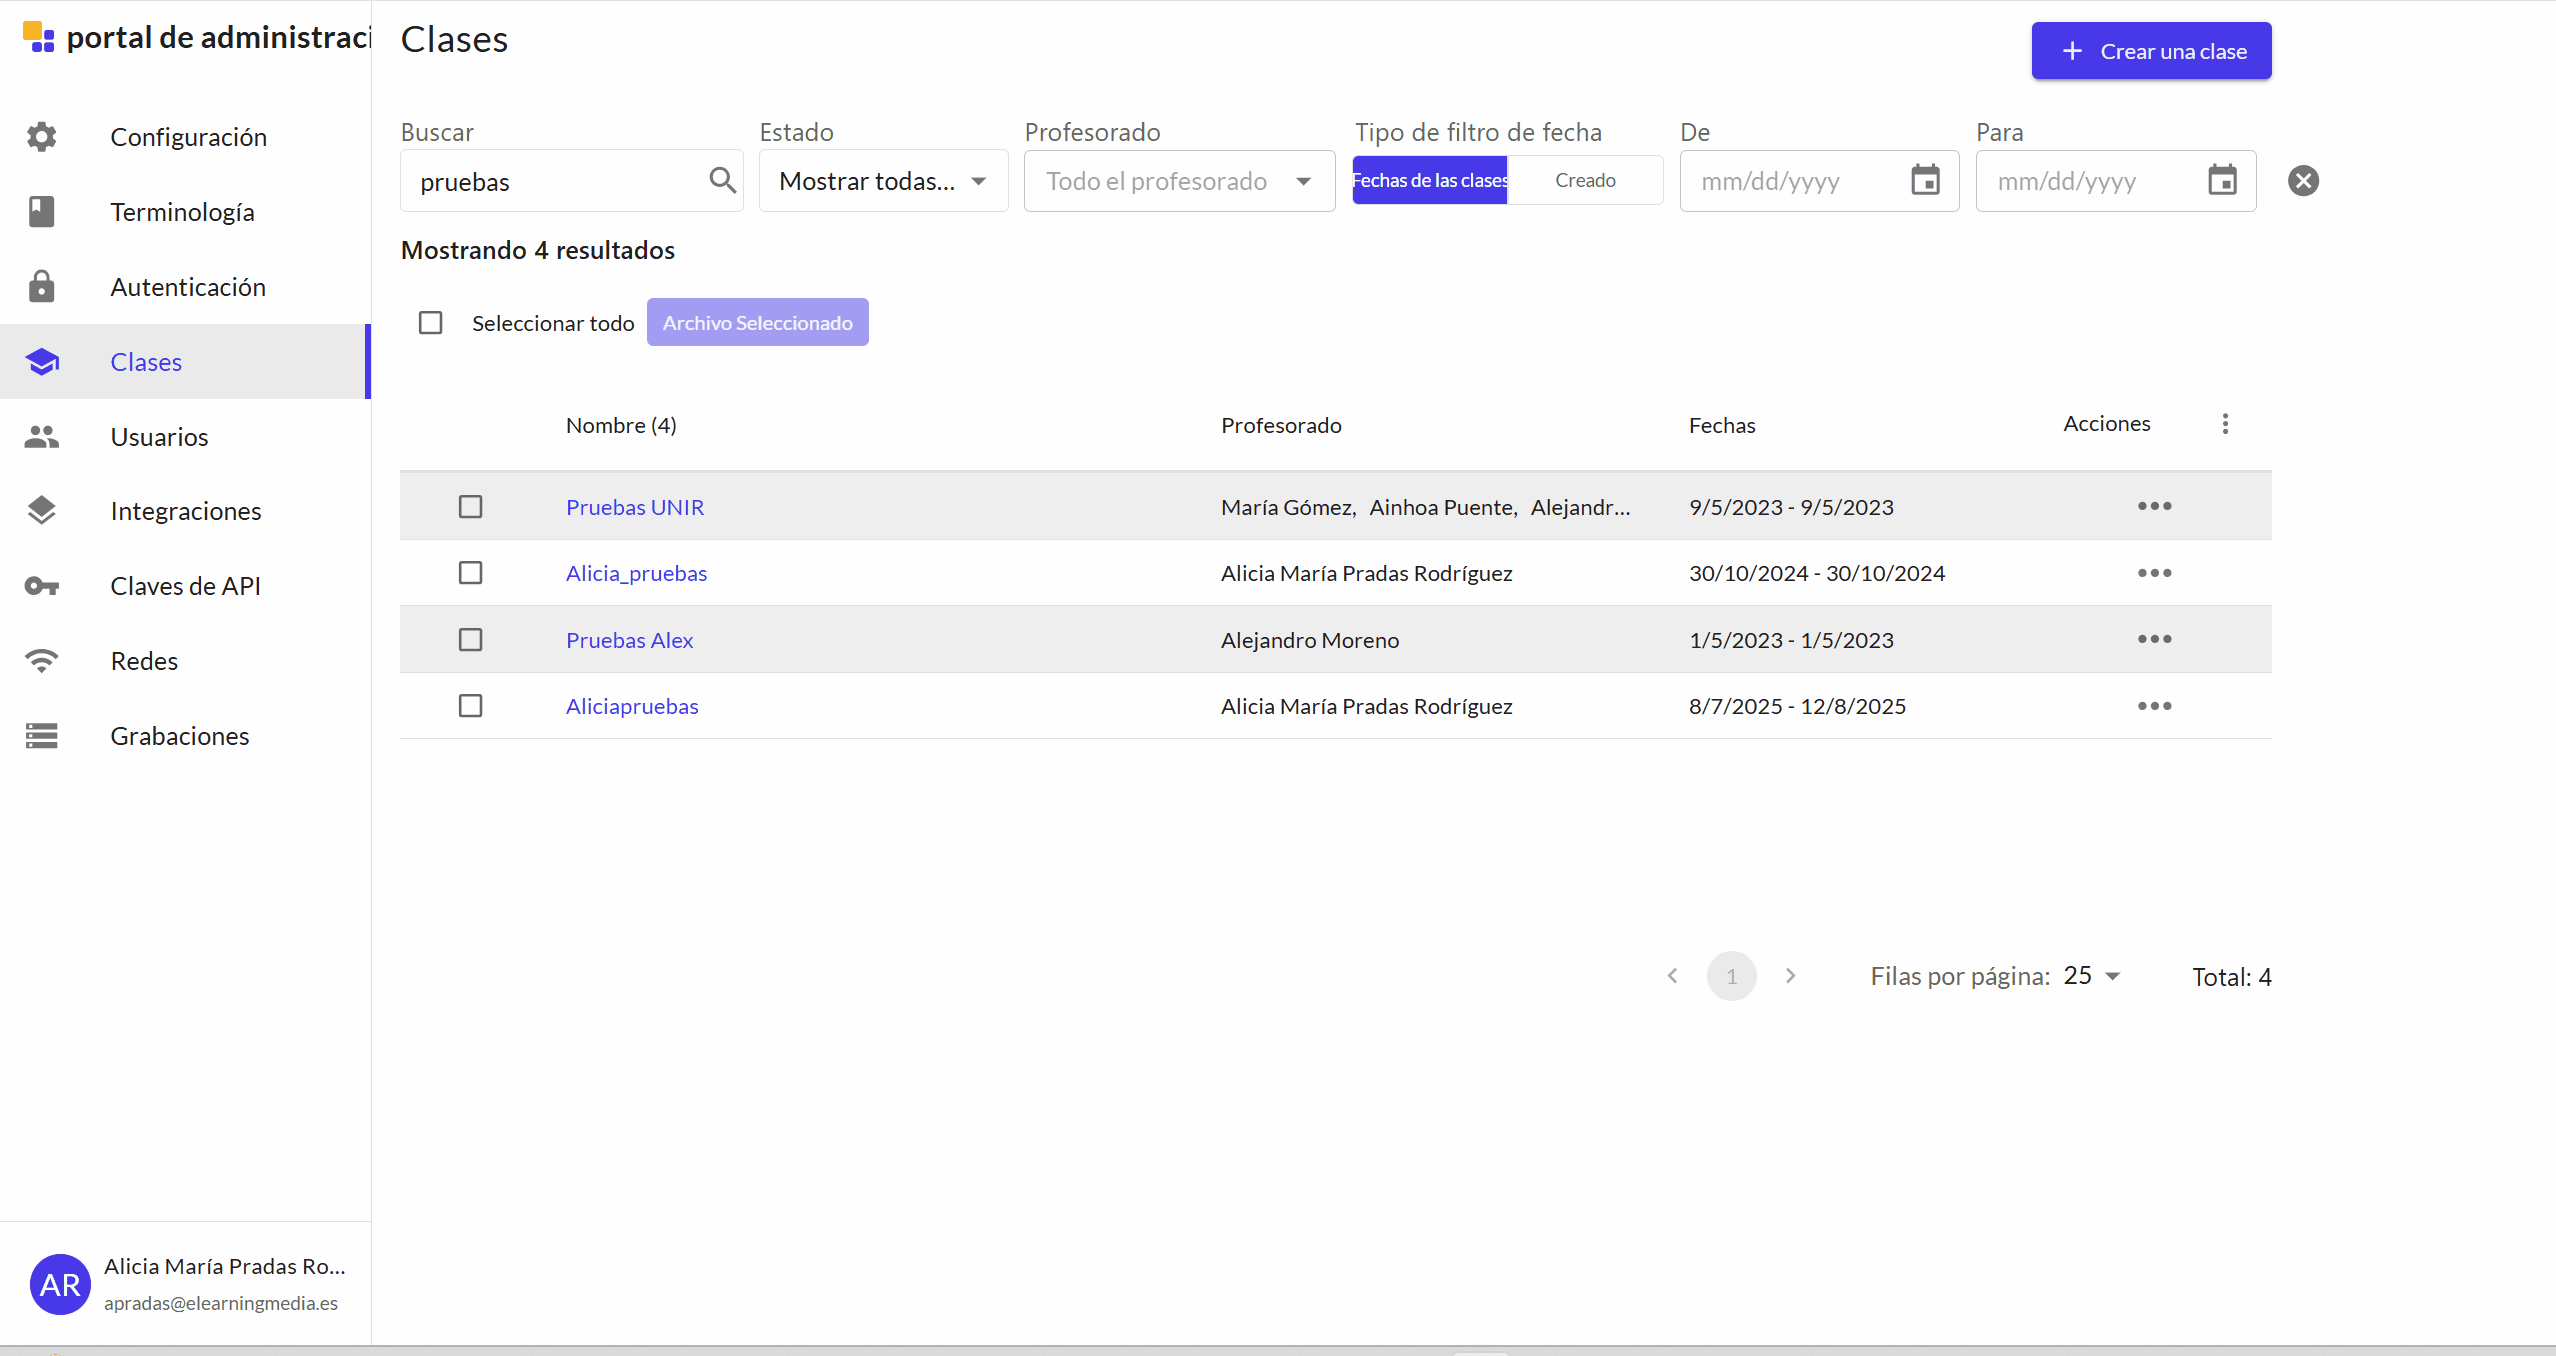
Task: Click the AR user avatar
Action: point(60,1284)
